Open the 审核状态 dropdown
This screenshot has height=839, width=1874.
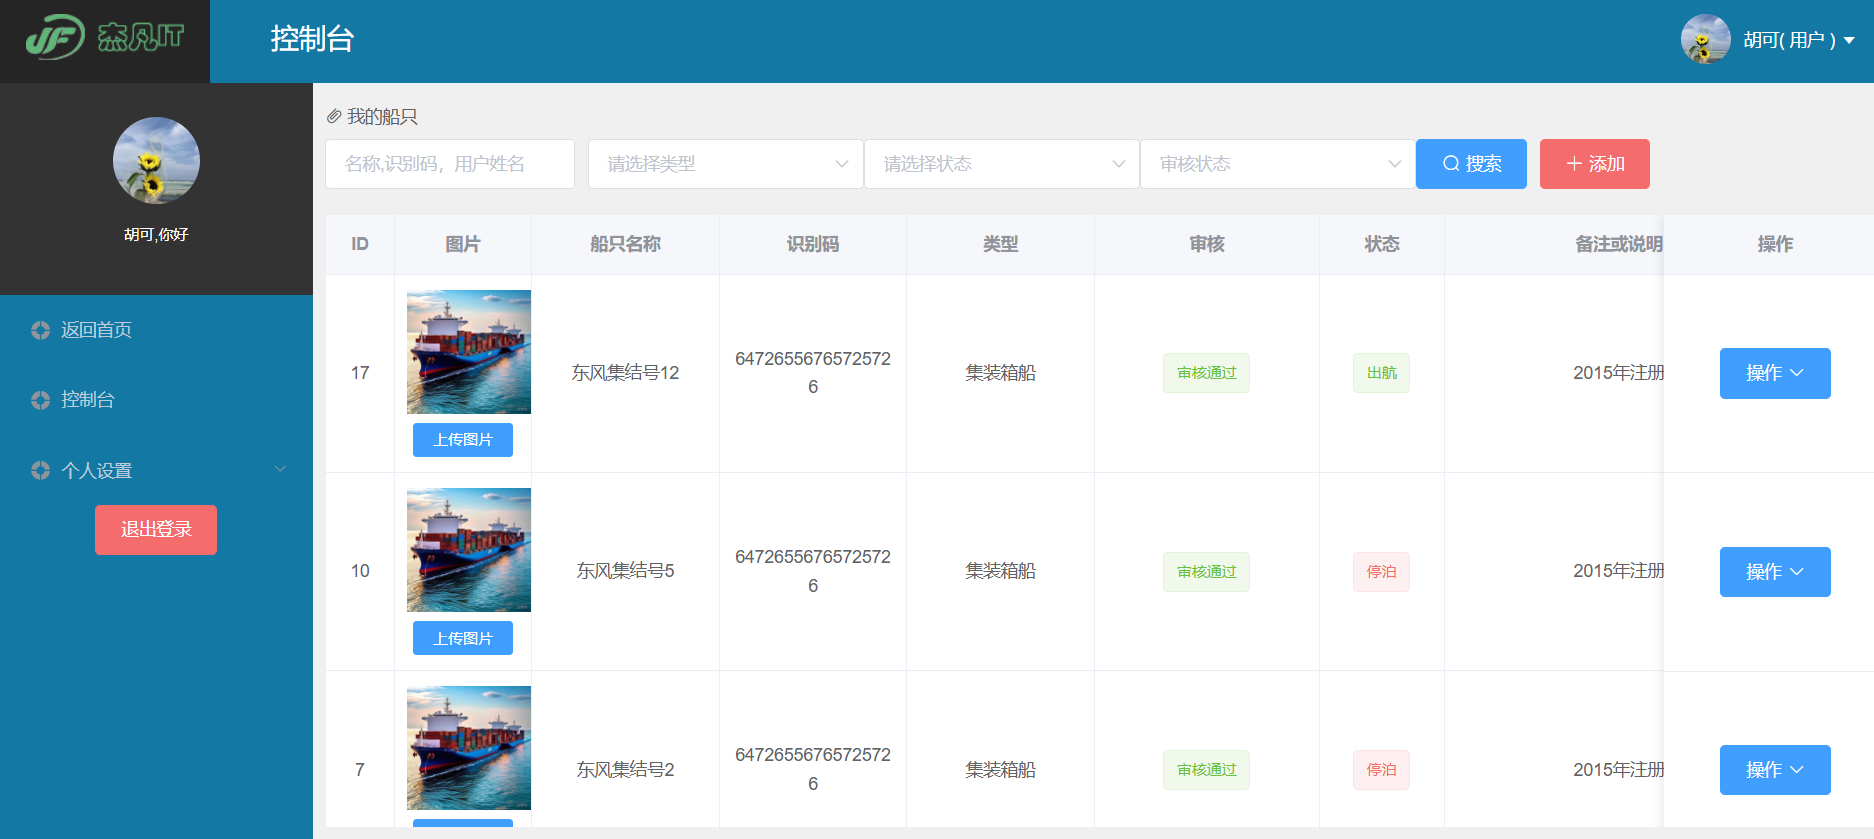point(1278,164)
